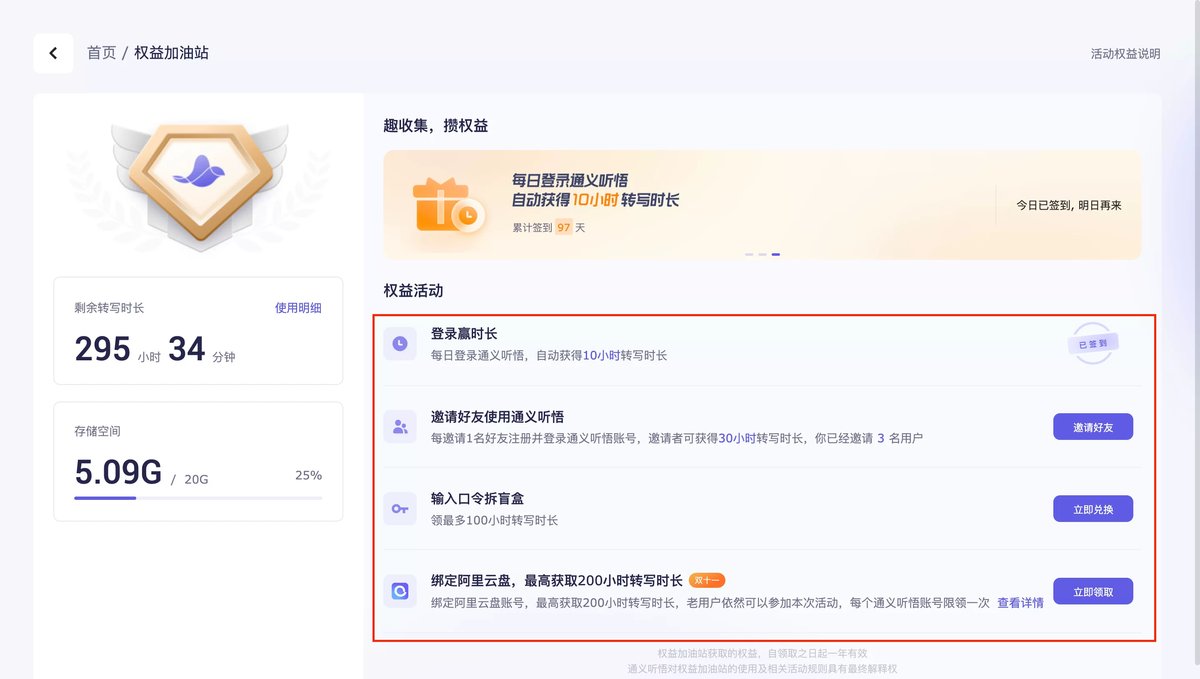Image resolution: width=1200 pixels, height=679 pixels.
Task: Click the storage usage progress bar
Action: click(198, 497)
